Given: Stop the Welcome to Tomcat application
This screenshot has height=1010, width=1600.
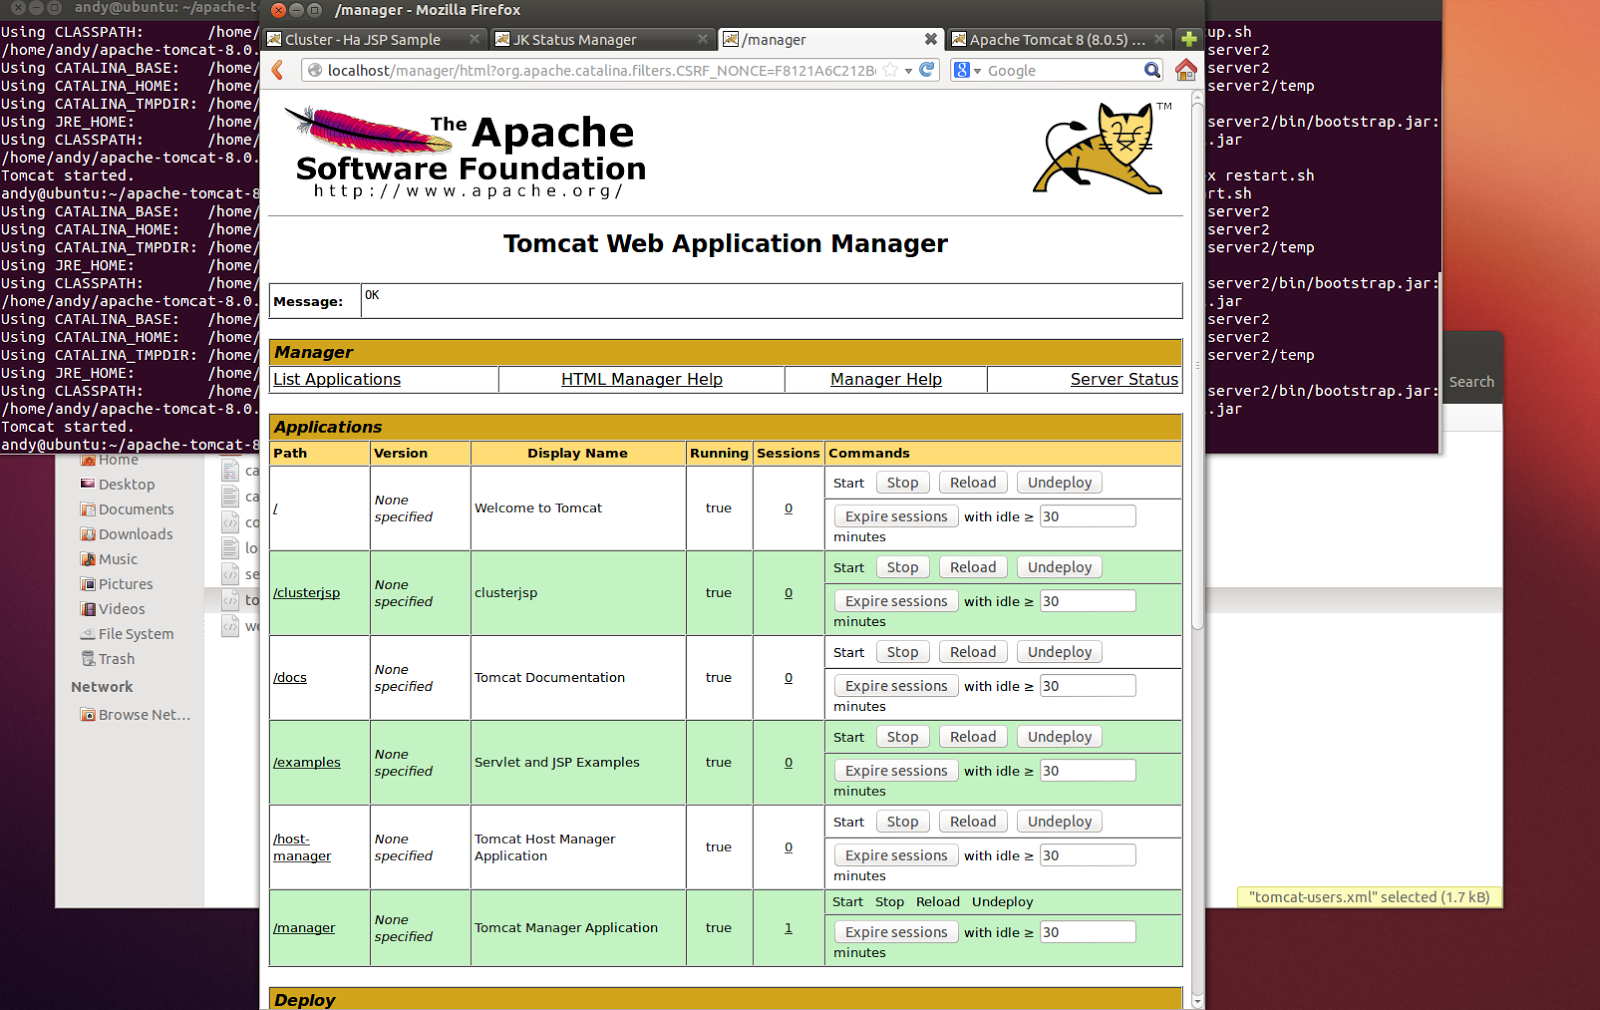Looking at the screenshot, I should point(902,483).
